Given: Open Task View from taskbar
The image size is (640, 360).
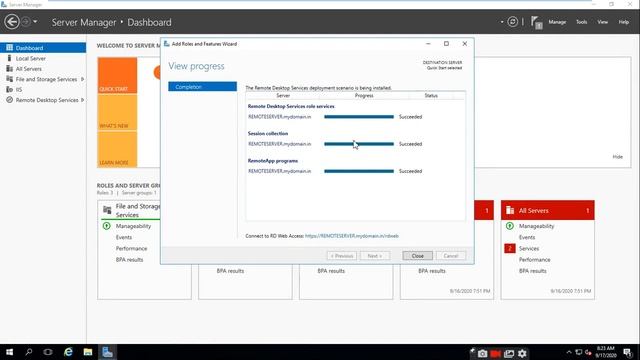Looking at the screenshot, I should [x=48, y=352].
